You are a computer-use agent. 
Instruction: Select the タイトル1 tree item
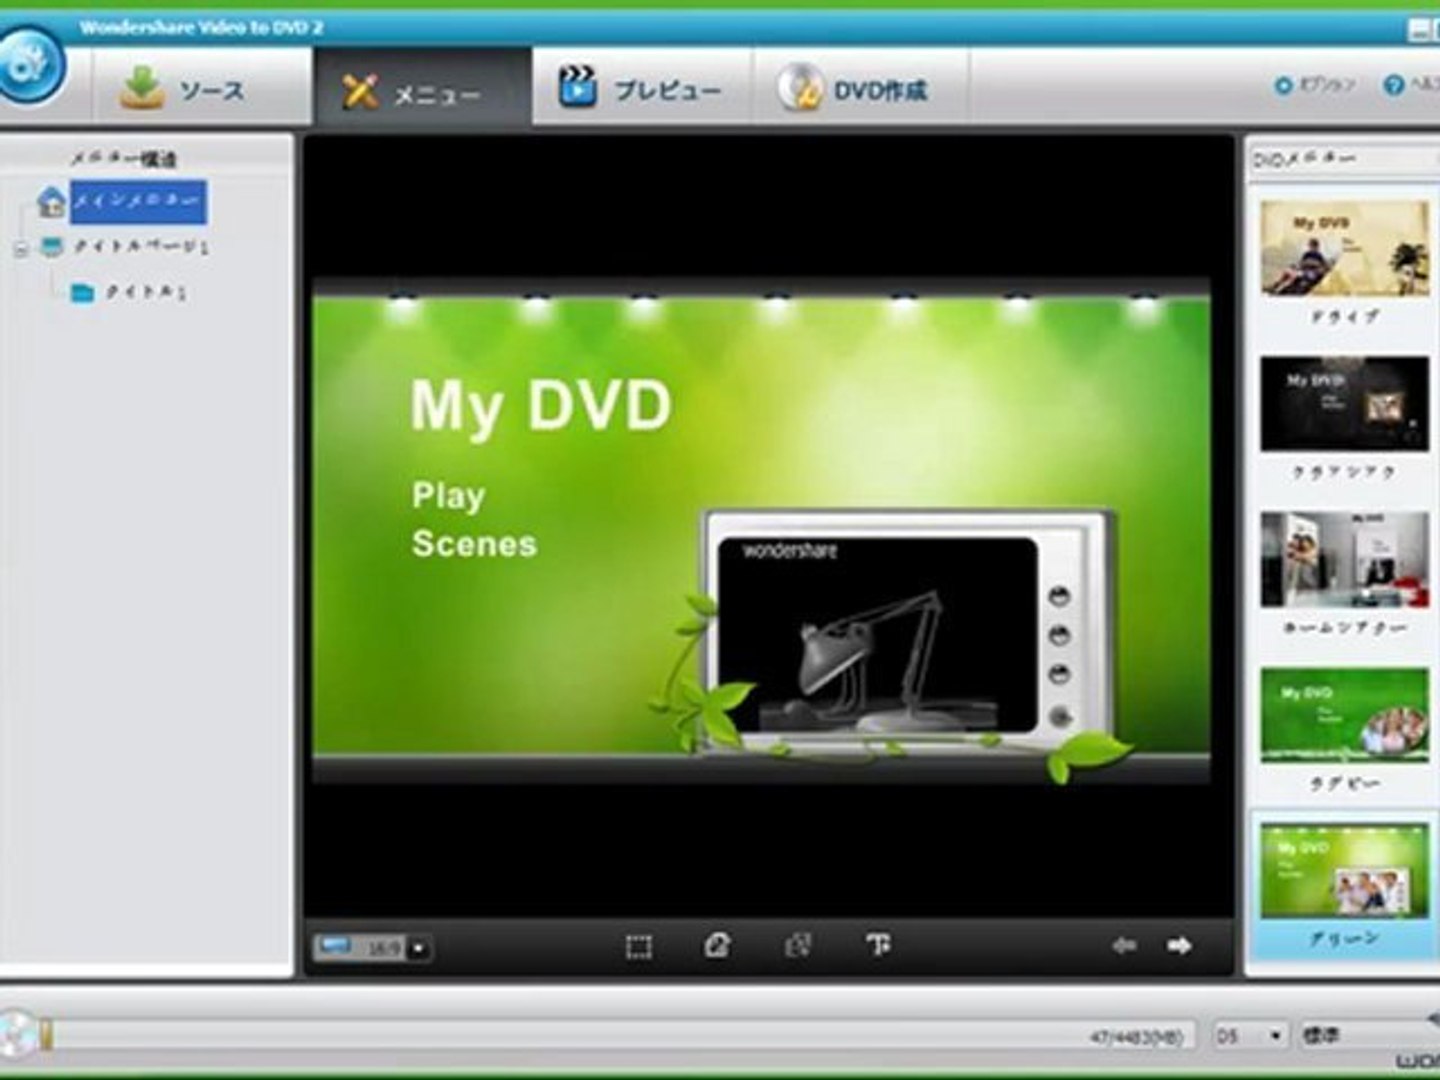point(146,292)
